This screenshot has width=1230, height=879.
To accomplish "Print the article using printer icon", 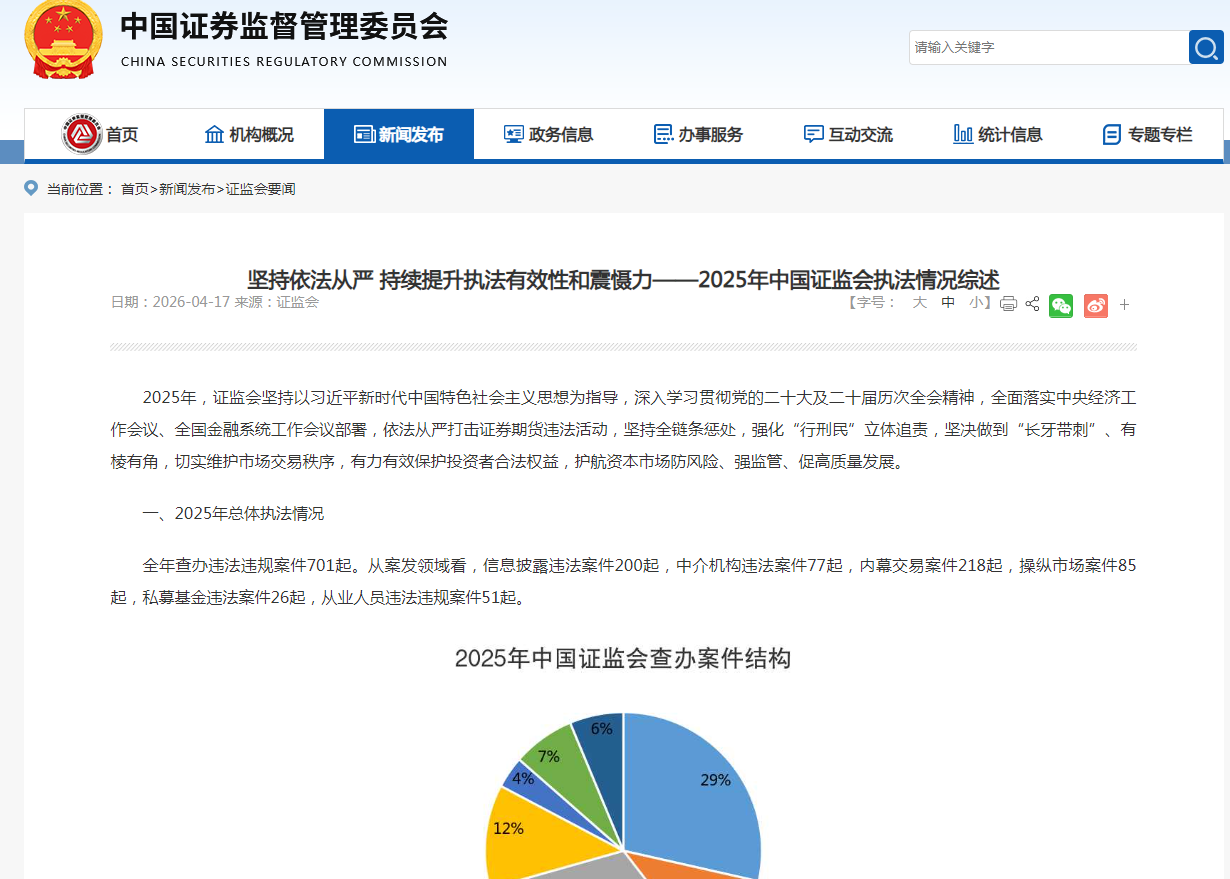I will click(x=1008, y=304).
